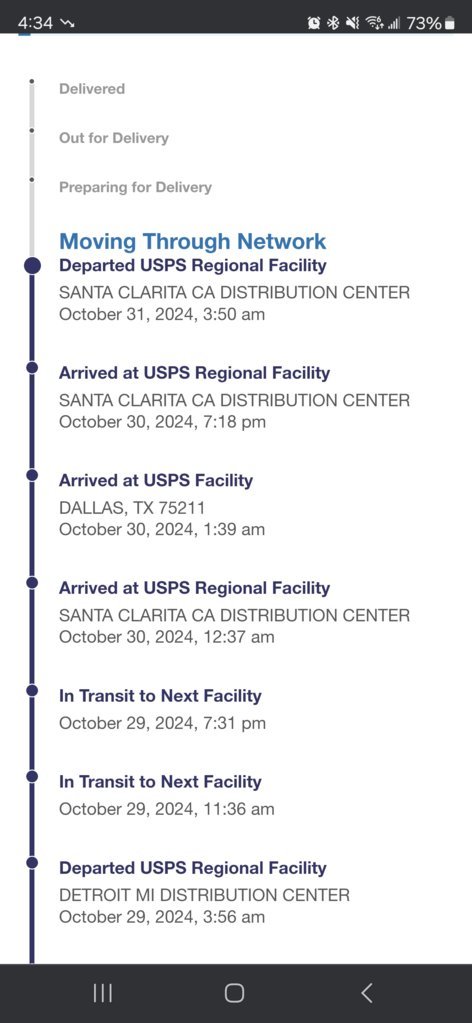472x1023 pixels.
Task: Tap the battery icon beside 73%
Action: click(x=450, y=23)
